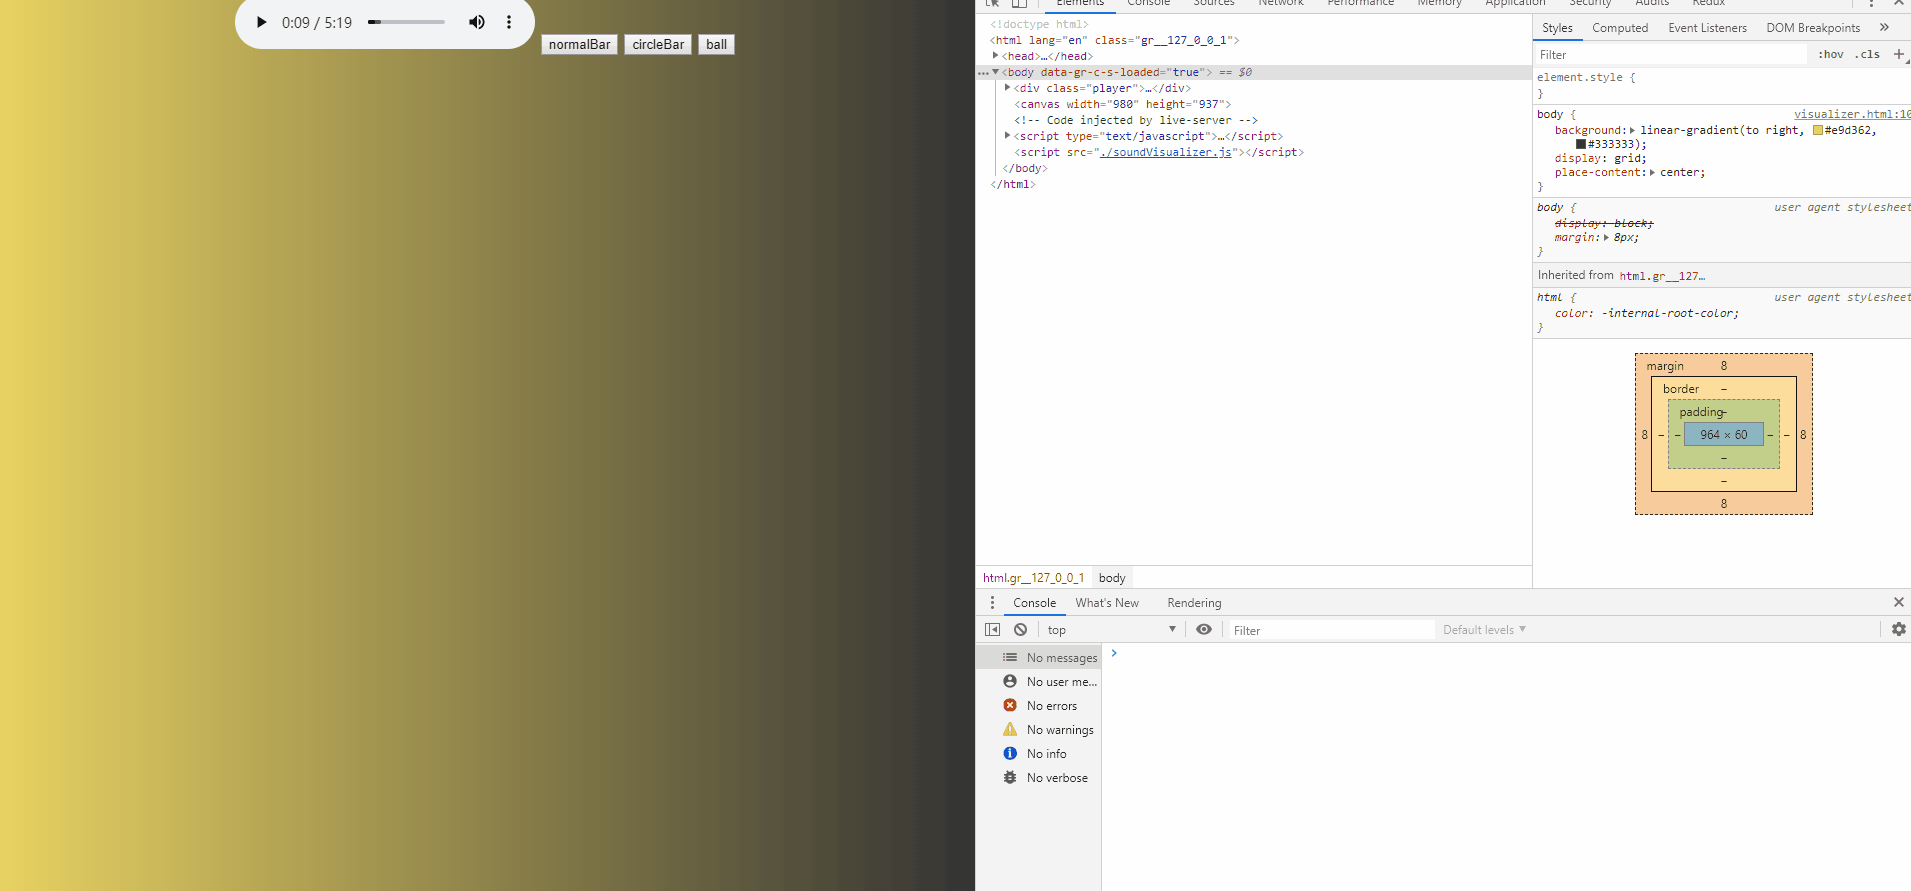This screenshot has height=891, width=1911.
Task: Click the display: grid declaration
Action: pos(1600,158)
